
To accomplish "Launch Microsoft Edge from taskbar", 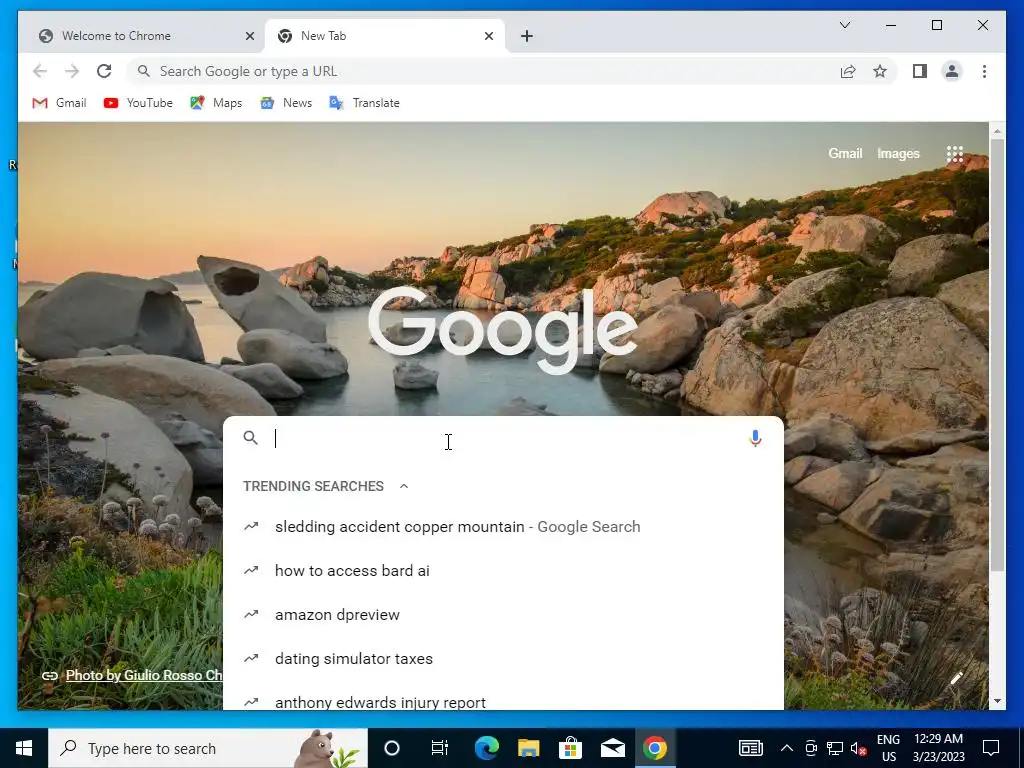I will (x=487, y=748).
